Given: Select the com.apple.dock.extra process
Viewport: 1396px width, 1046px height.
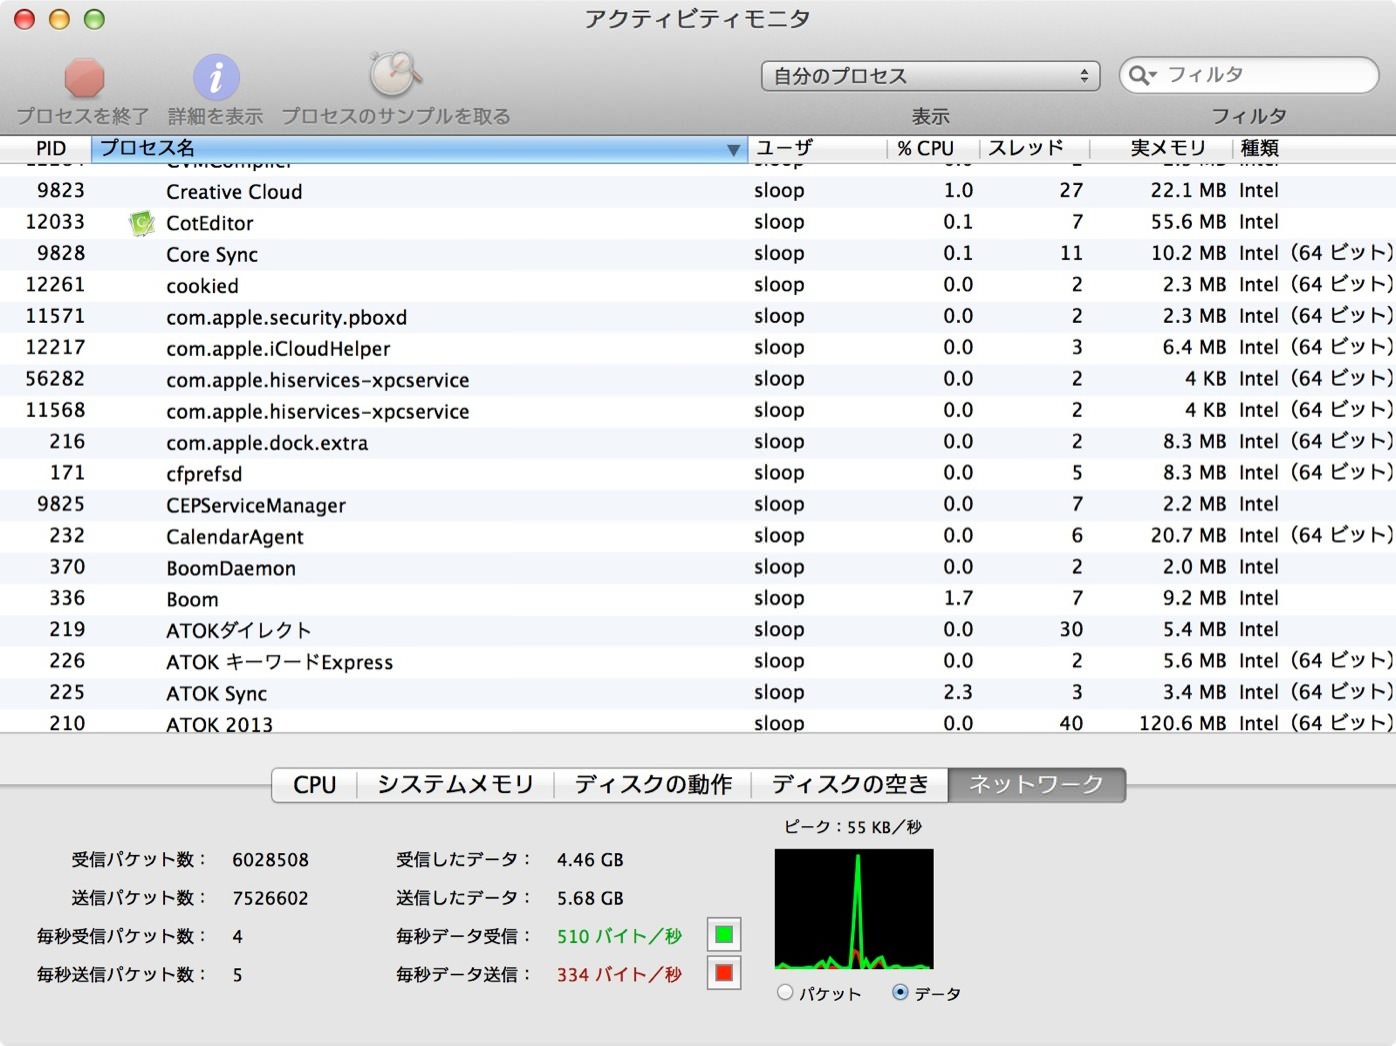Looking at the screenshot, I should pyautogui.click(x=698, y=442).
